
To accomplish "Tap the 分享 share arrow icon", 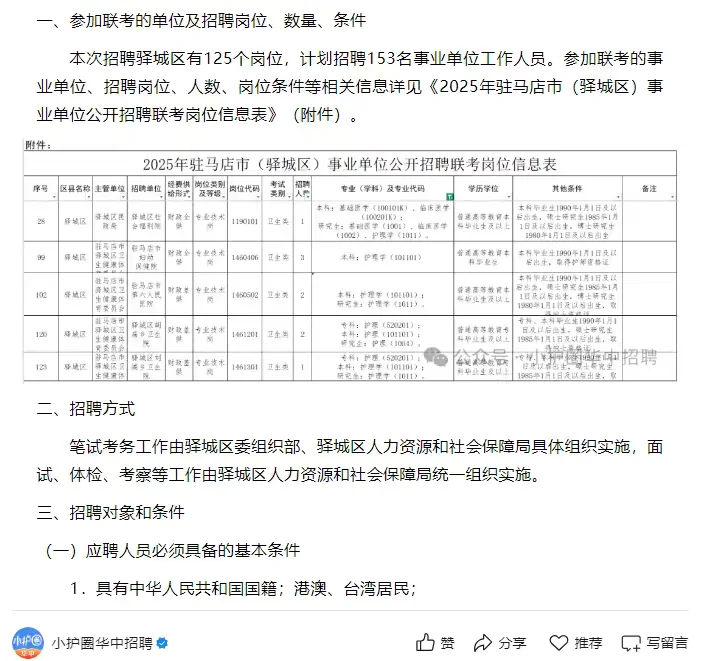I will click(483, 643).
